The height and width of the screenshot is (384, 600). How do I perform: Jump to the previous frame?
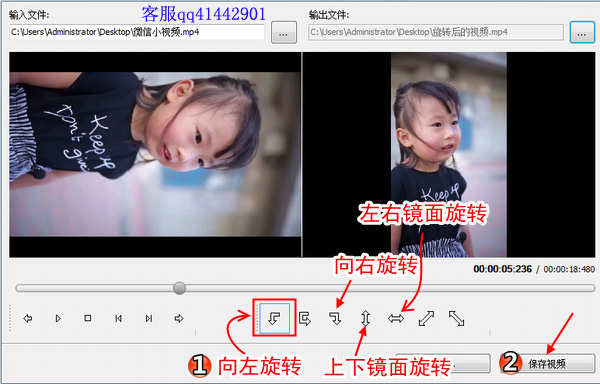click(x=118, y=318)
